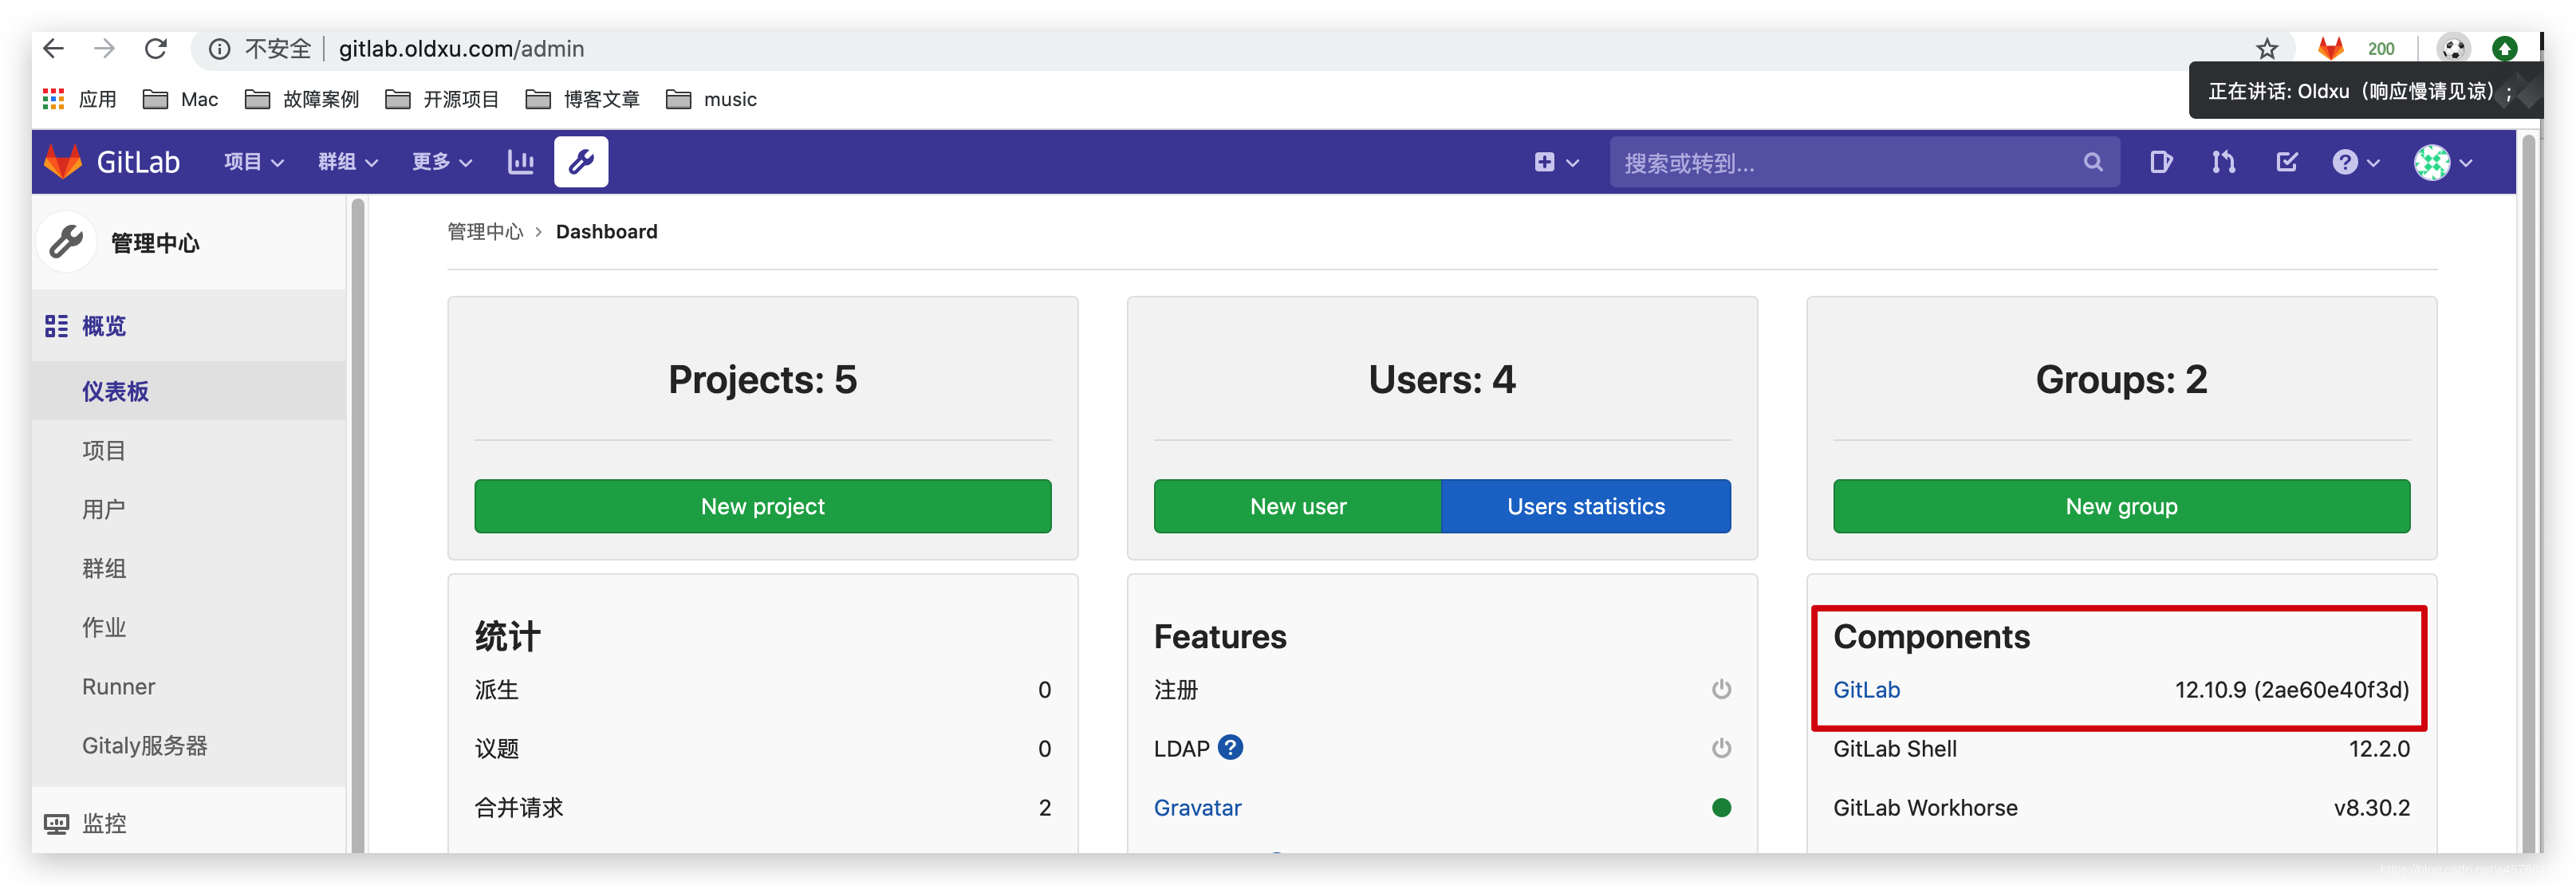Click the GitLab Workhorse version v8.30.2

click(2371, 807)
